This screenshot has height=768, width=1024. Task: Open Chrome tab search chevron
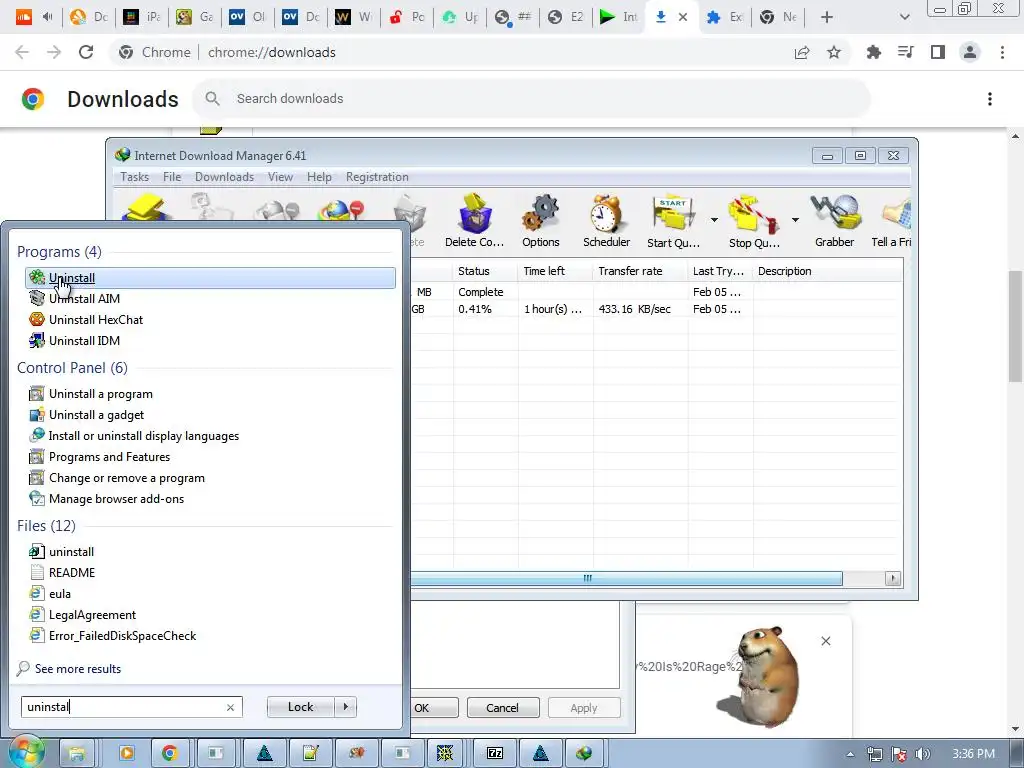coord(904,17)
